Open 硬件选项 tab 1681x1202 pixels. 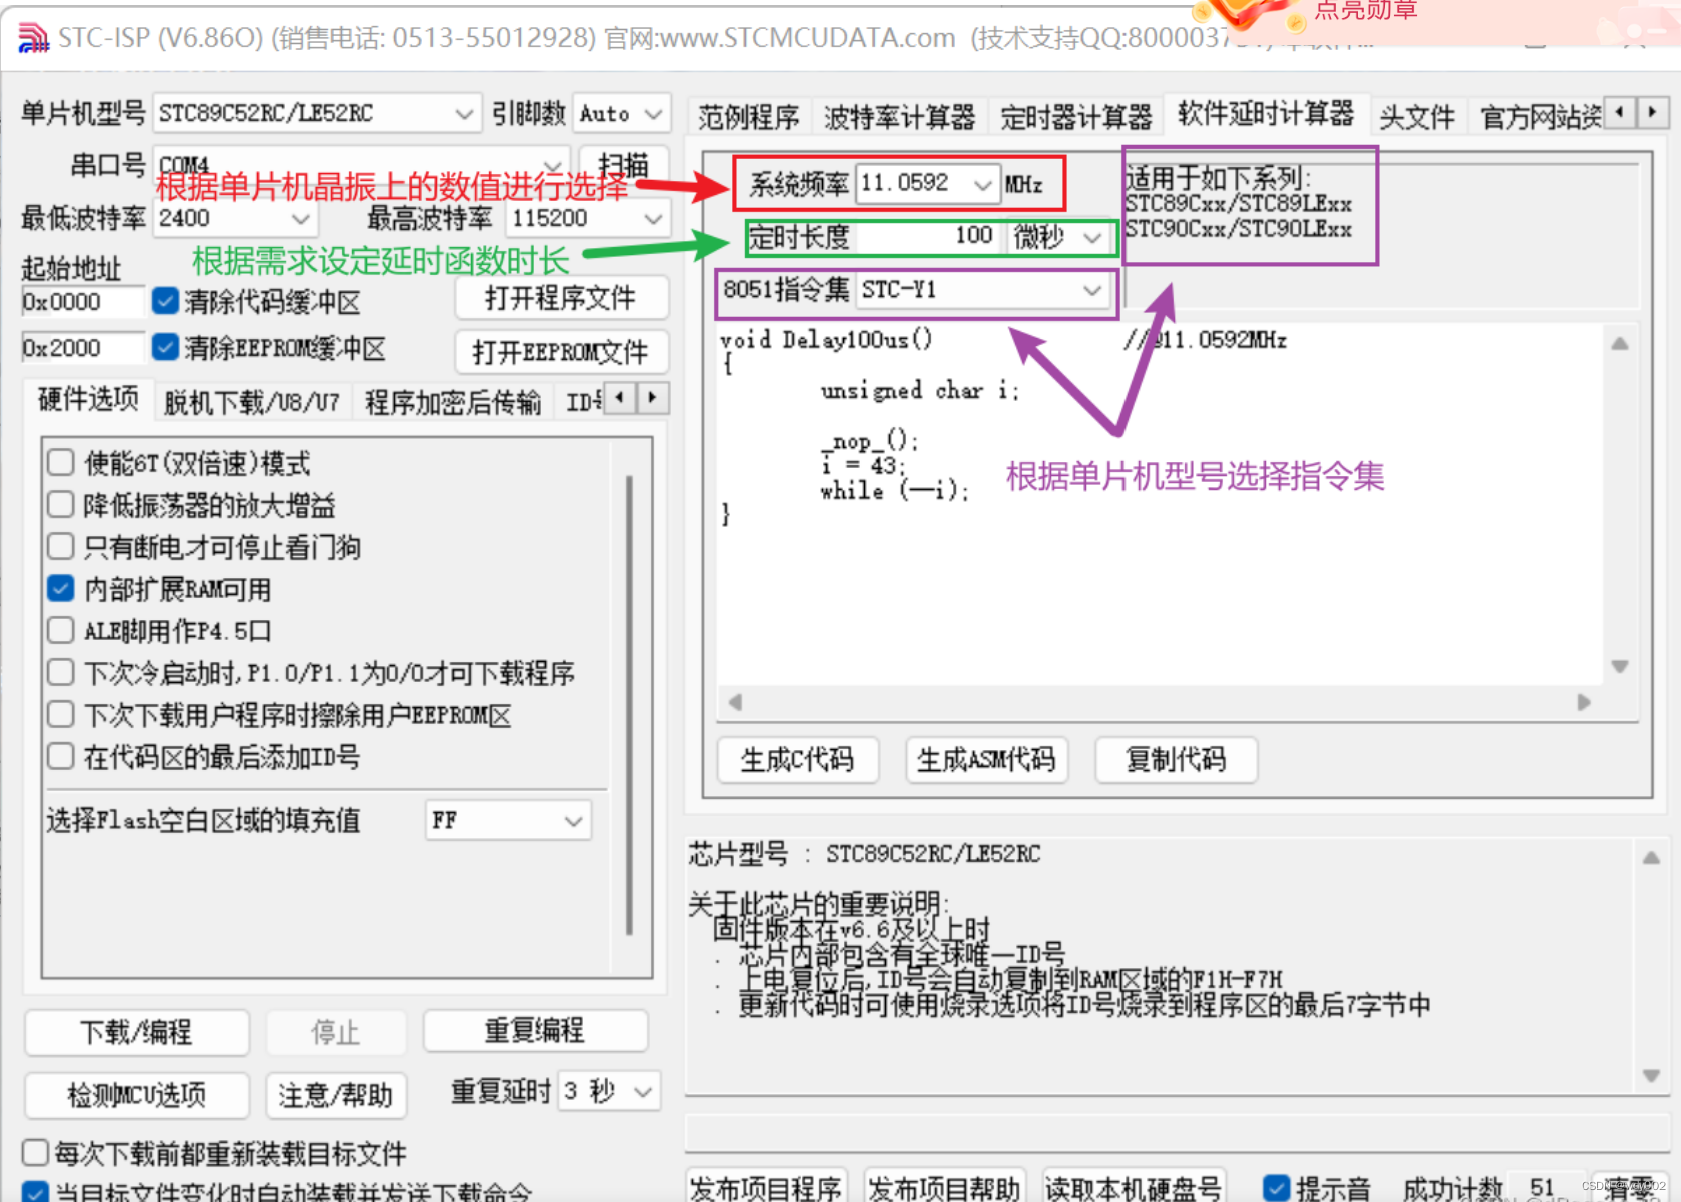88,399
